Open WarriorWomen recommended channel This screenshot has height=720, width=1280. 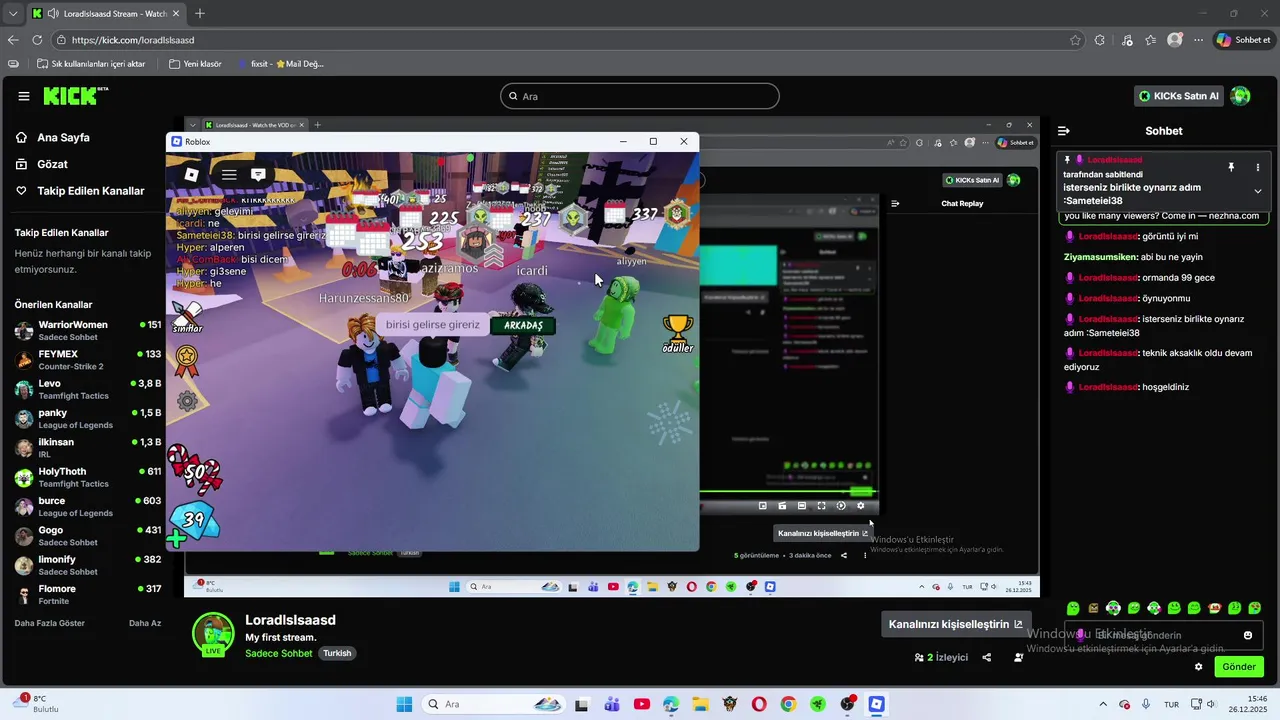coord(88,331)
